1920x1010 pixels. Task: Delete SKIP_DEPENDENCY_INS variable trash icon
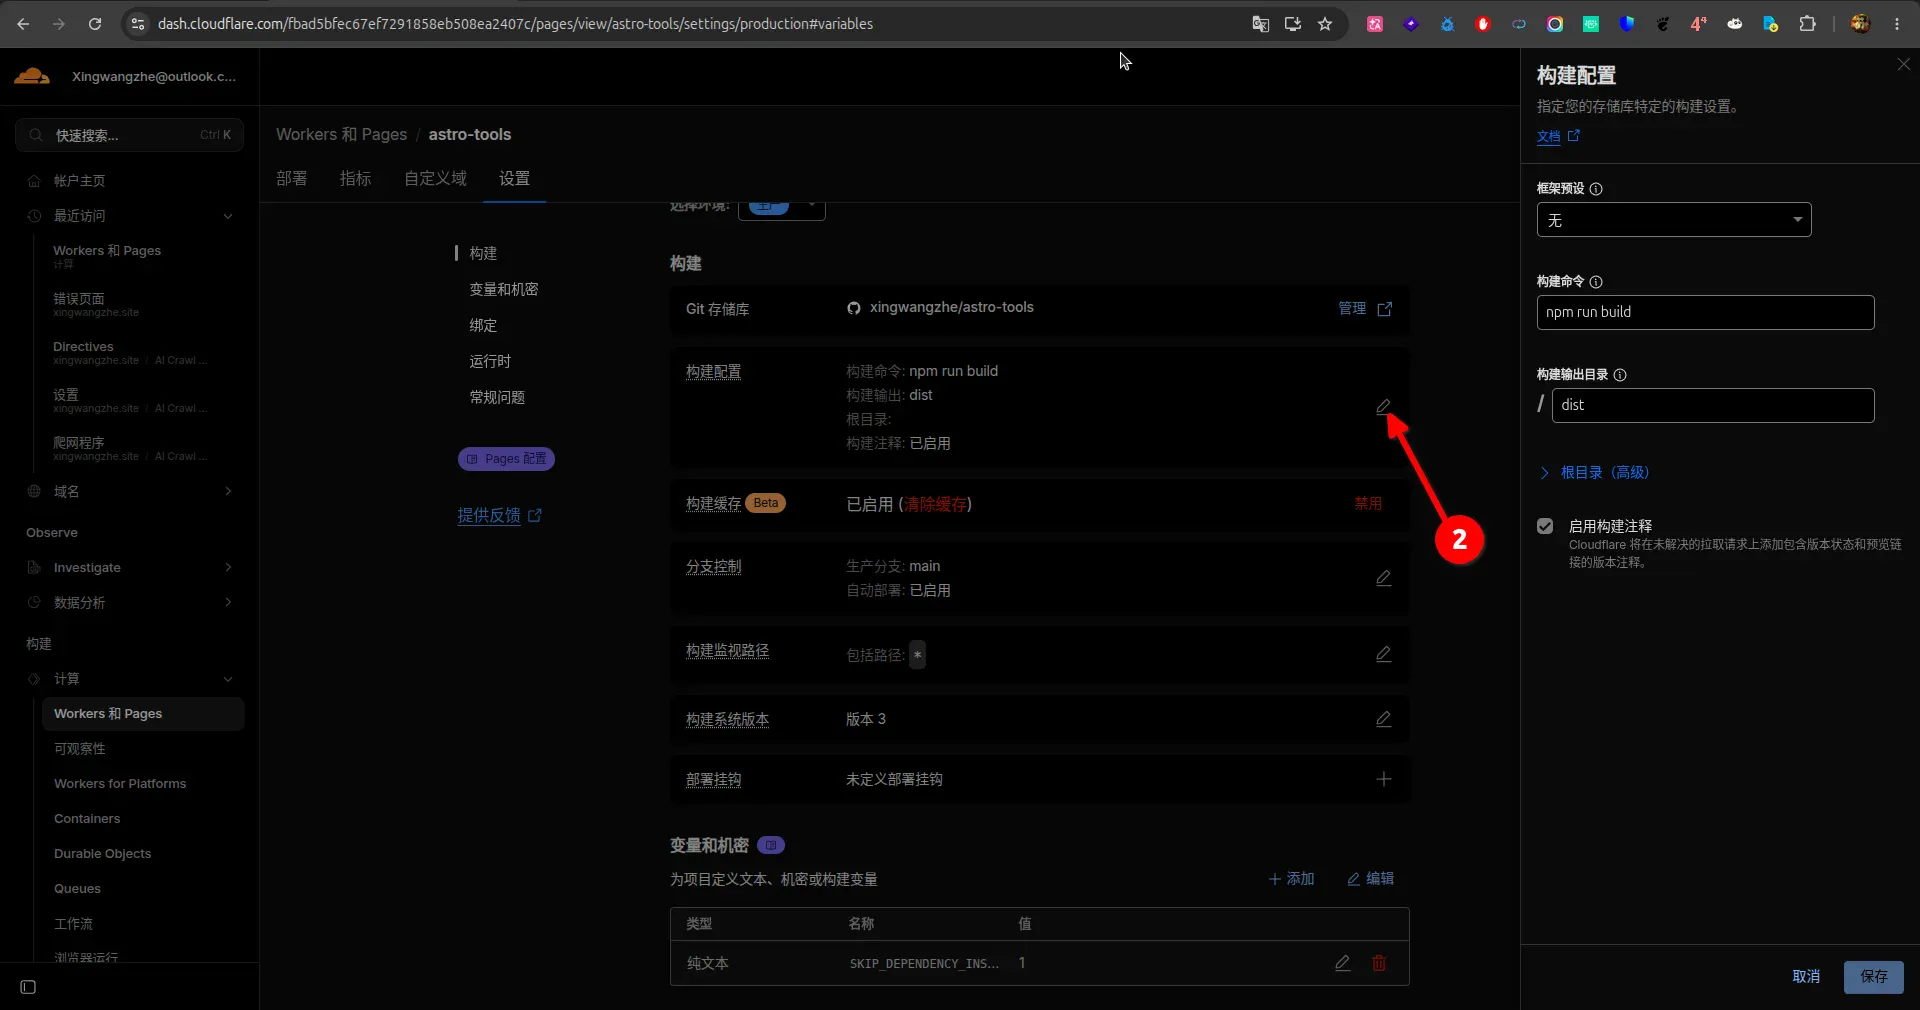pos(1379,963)
